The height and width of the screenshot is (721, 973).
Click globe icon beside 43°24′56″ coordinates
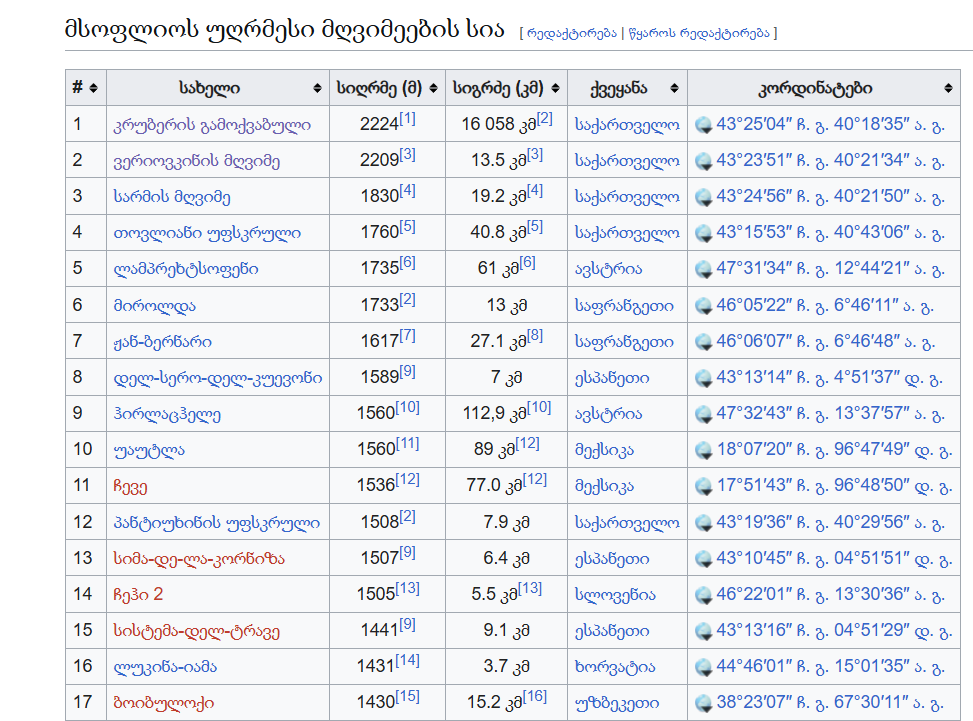tap(704, 197)
